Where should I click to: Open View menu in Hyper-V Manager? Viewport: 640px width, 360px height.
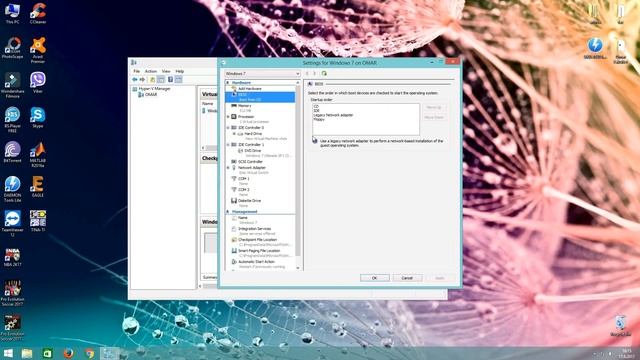pyautogui.click(x=166, y=71)
